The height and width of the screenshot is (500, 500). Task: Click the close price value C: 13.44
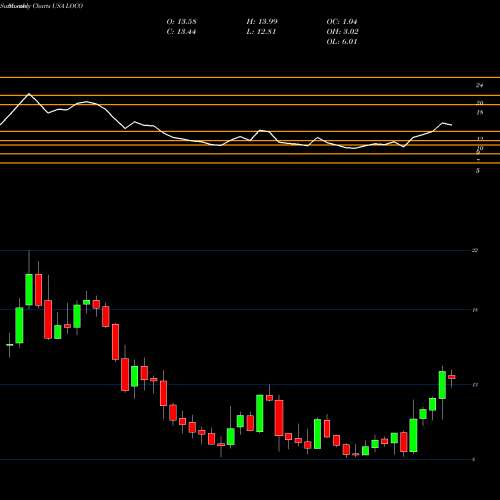click(181, 32)
